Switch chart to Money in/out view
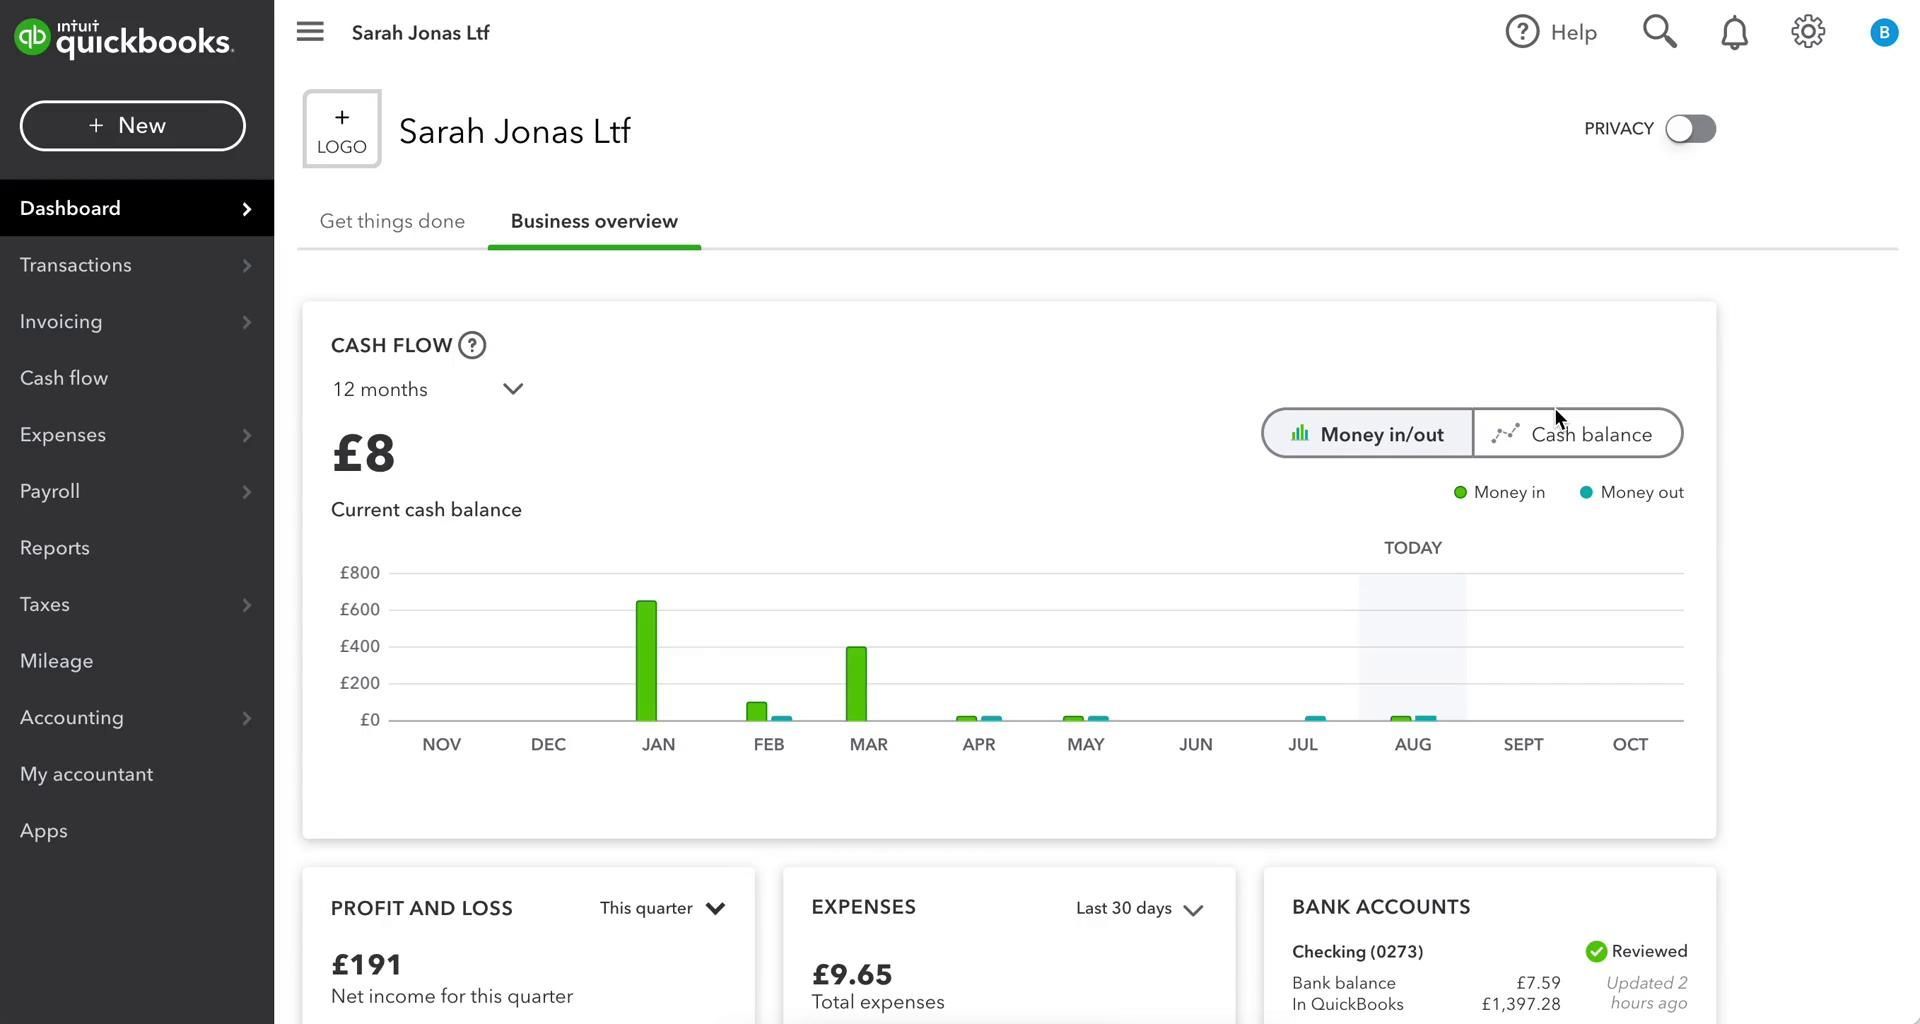Viewport: 1920px width, 1024px height. pyautogui.click(x=1367, y=434)
